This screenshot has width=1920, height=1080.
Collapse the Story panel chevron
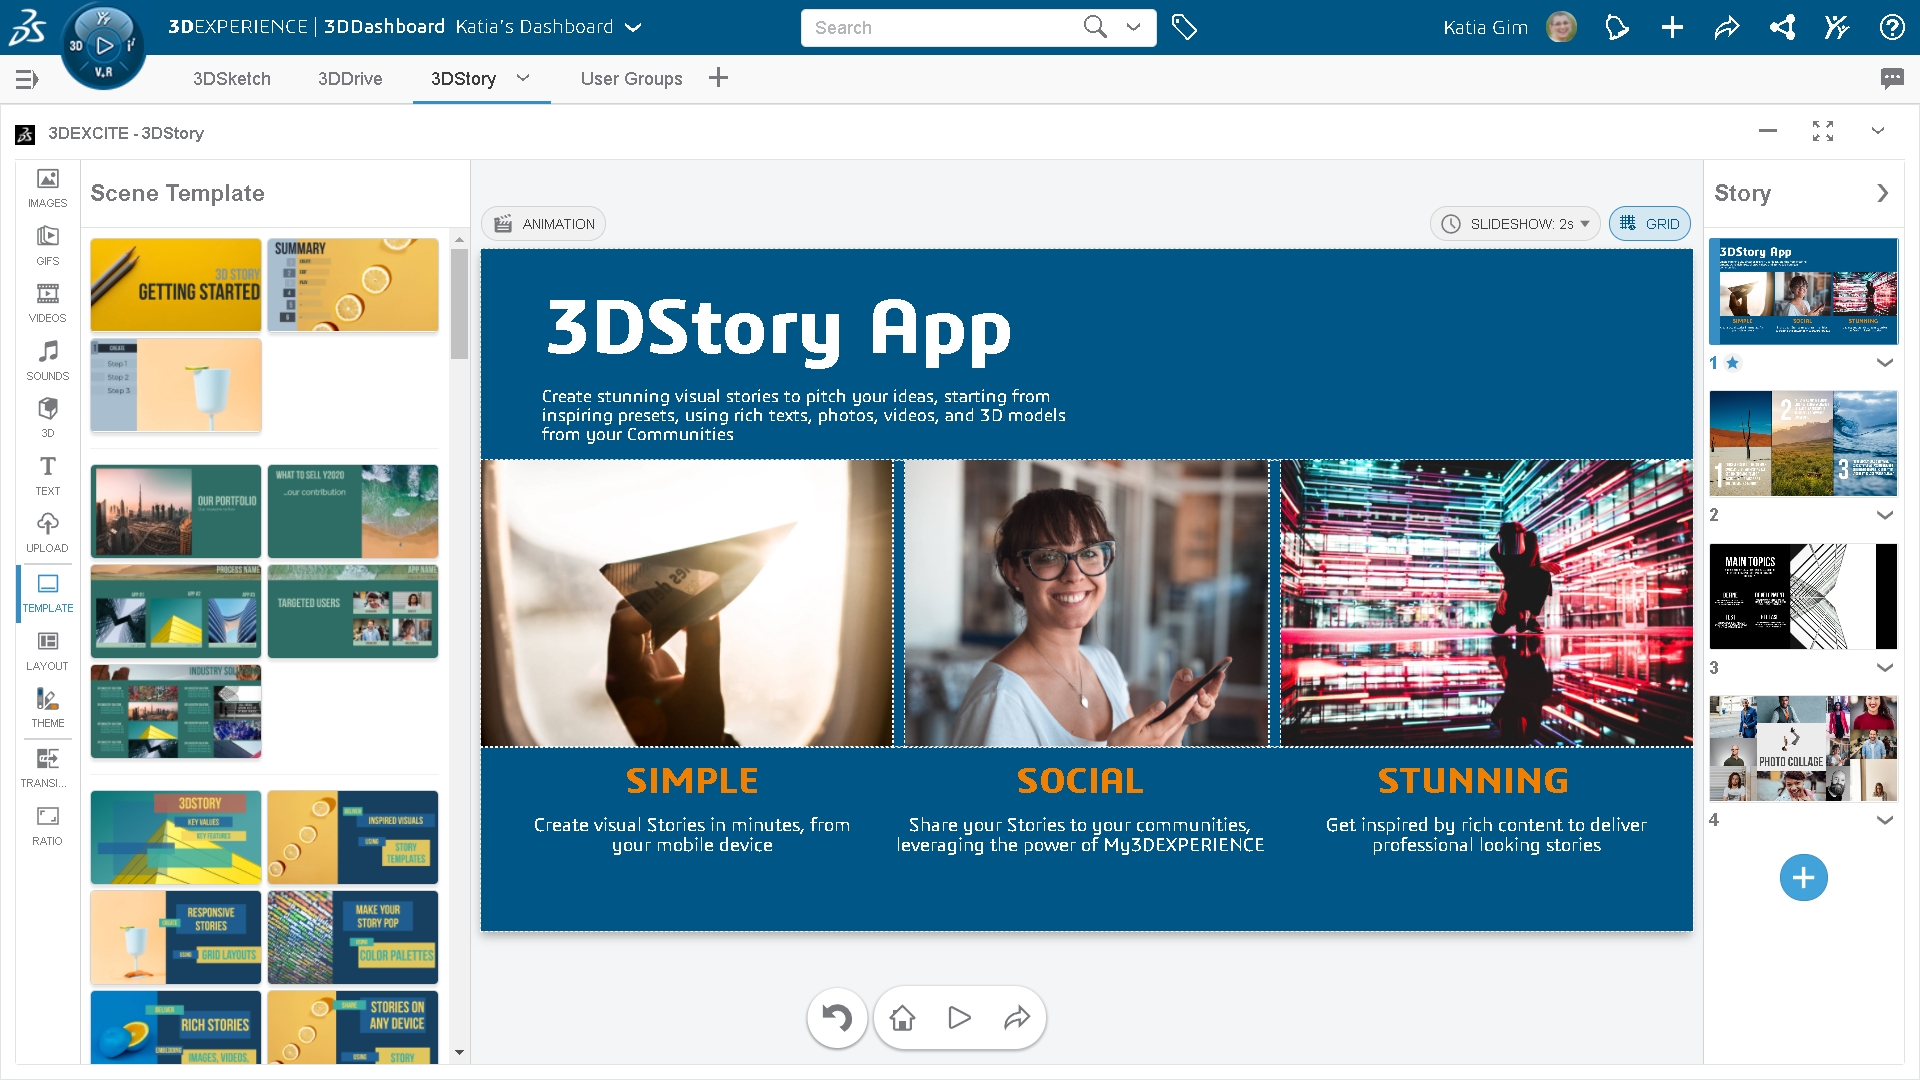1882,193
